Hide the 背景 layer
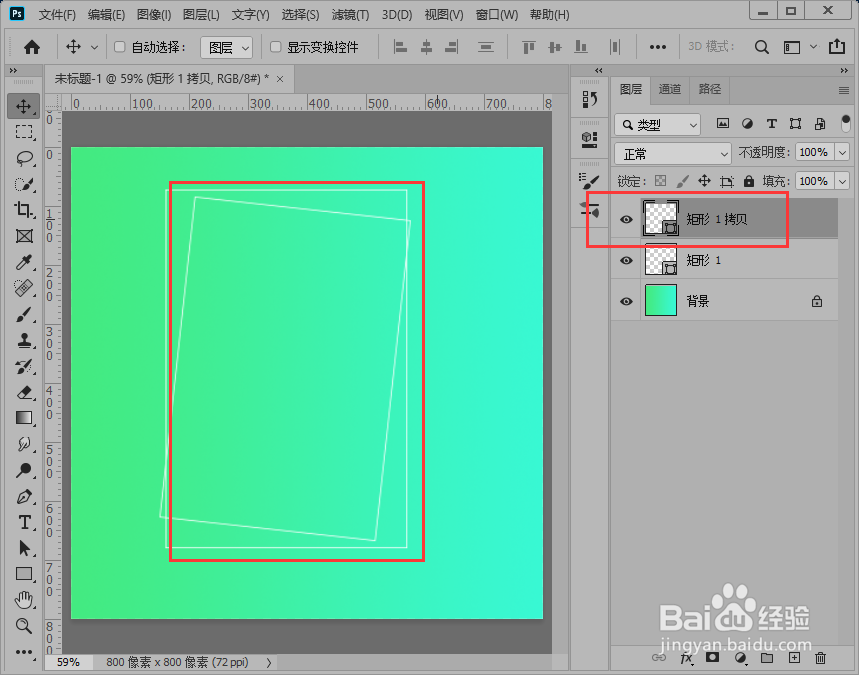Image resolution: width=859 pixels, height=675 pixels. pyautogui.click(x=626, y=301)
